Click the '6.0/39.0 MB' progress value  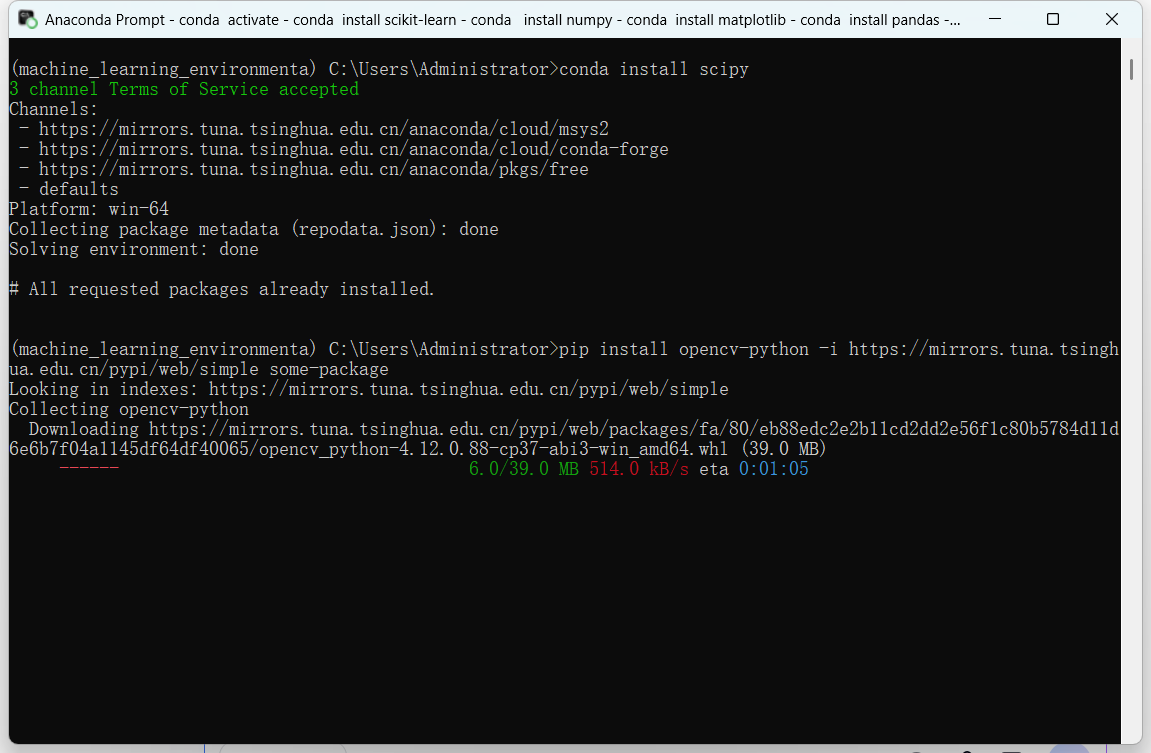pyautogui.click(x=523, y=469)
